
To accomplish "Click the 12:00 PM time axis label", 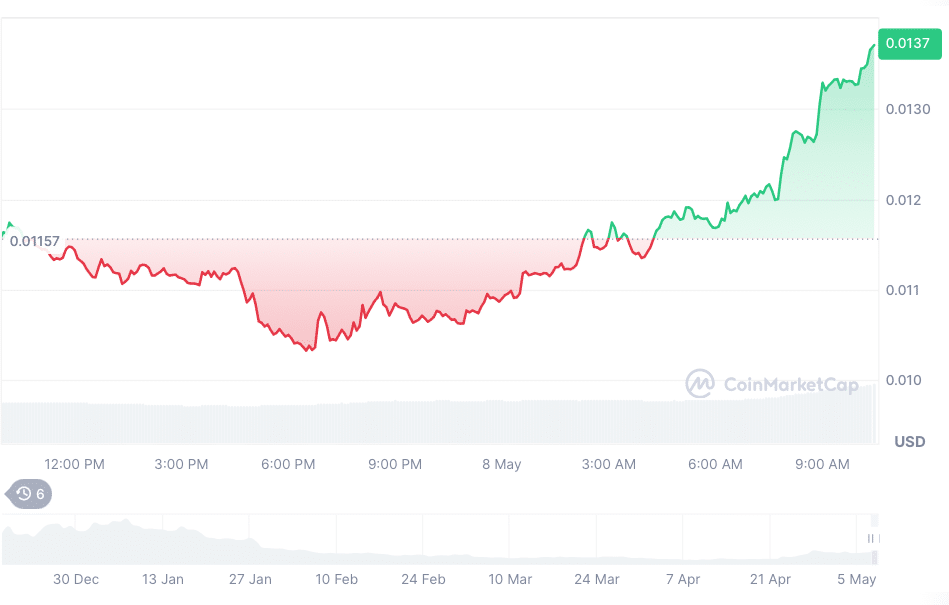I will tap(75, 464).
